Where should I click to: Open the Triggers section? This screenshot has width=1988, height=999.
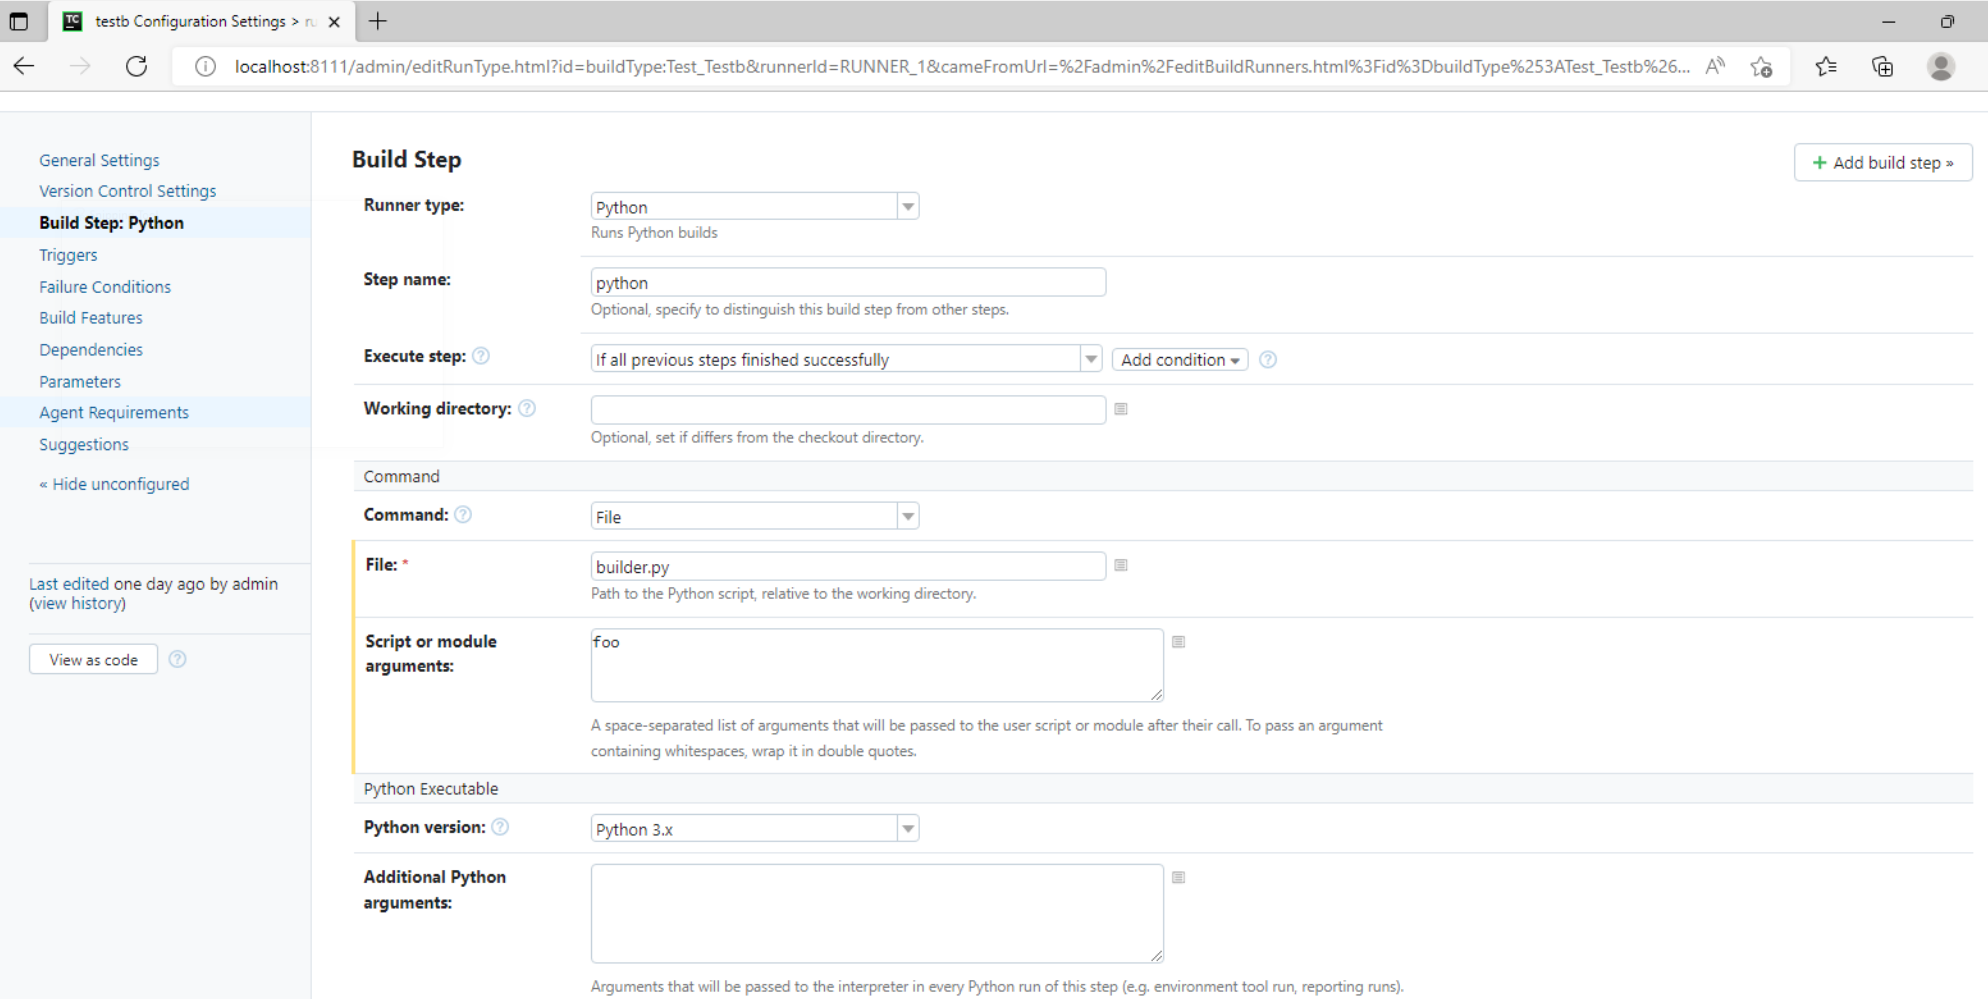[68, 255]
